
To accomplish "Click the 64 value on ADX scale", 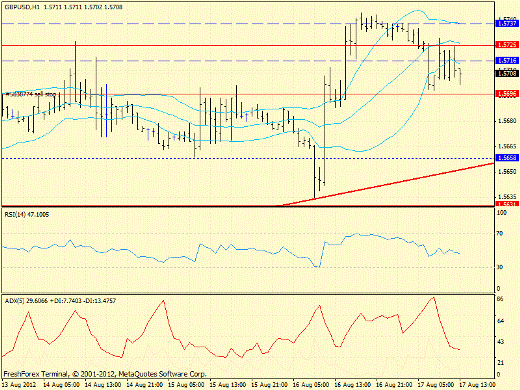I will tap(500, 321).
